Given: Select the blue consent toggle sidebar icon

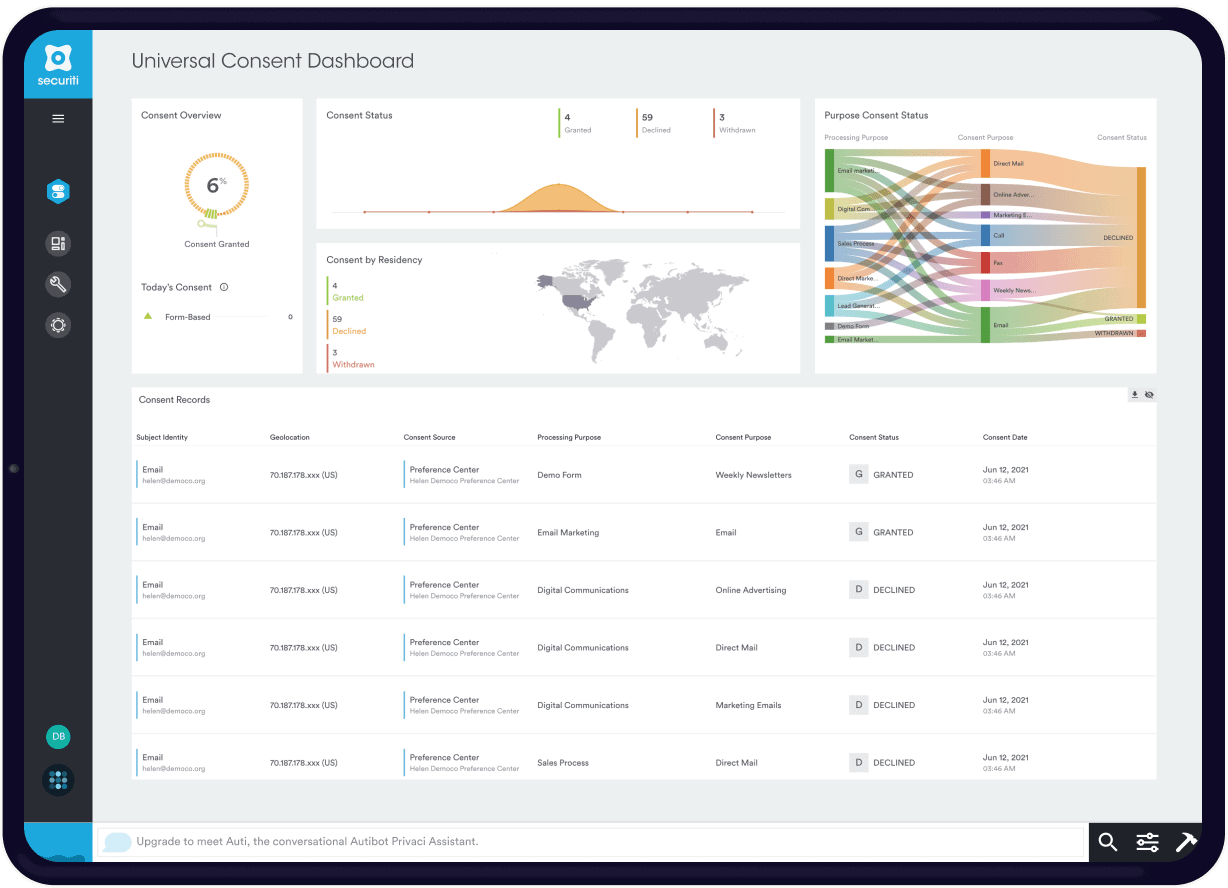Looking at the screenshot, I should [x=58, y=192].
